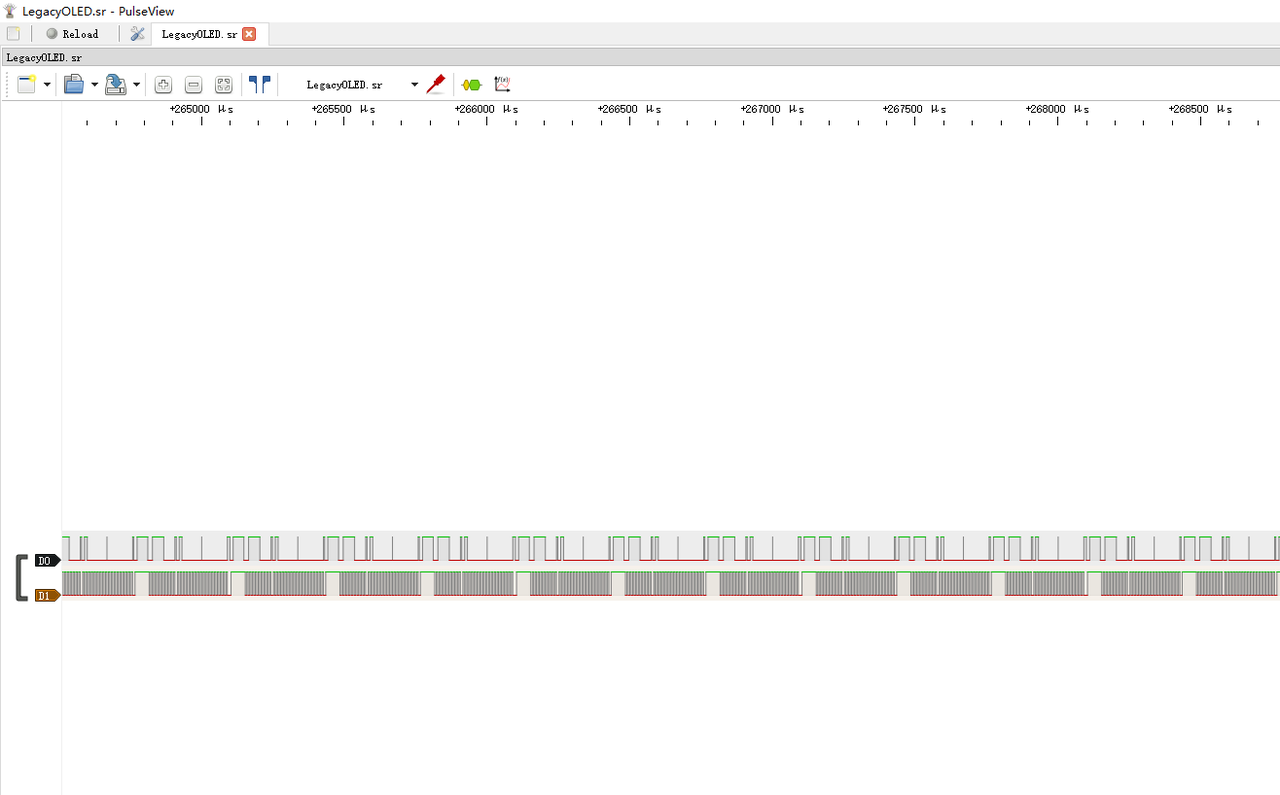Zoom in on the waveform
Viewport: 1280px width, 795px height.
click(163, 85)
